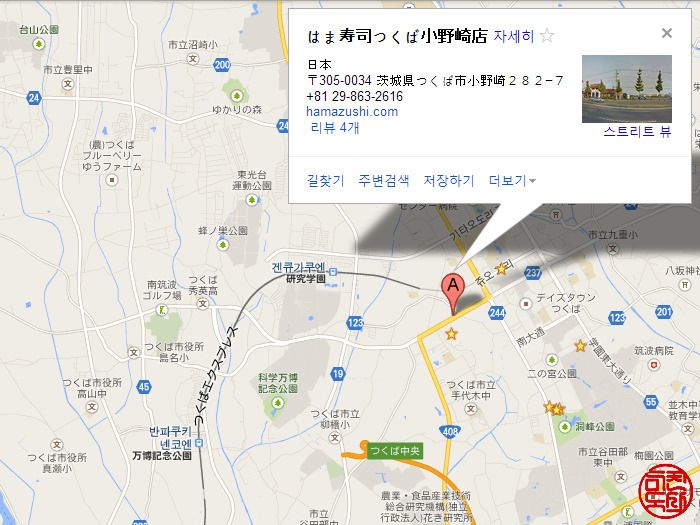Star this place with the favorite star icon
Viewport: 700px width, 525px height.
pos(547,36)
